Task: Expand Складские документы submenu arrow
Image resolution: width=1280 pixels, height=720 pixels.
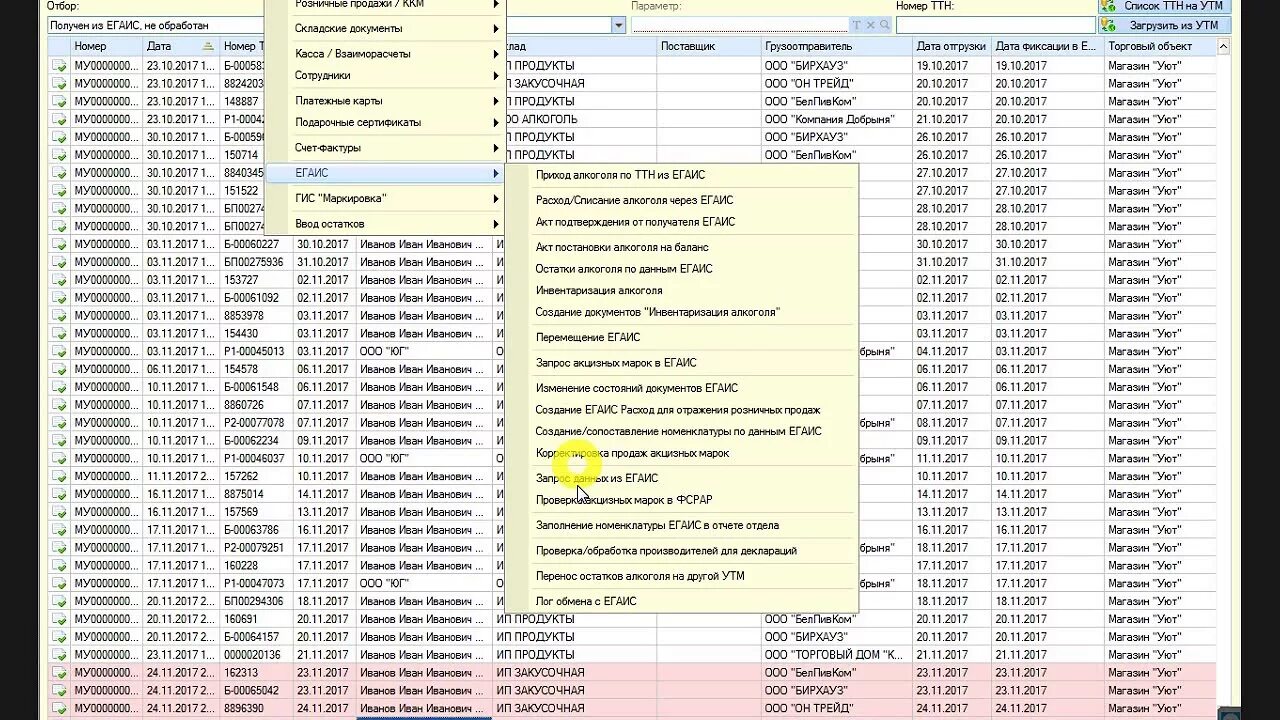Action: [495, 29]
